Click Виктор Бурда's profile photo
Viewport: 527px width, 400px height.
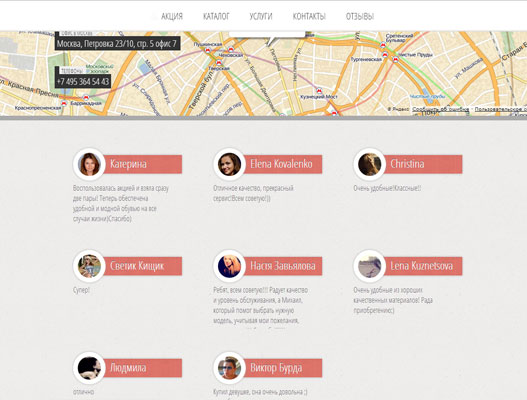click(229, 368)
